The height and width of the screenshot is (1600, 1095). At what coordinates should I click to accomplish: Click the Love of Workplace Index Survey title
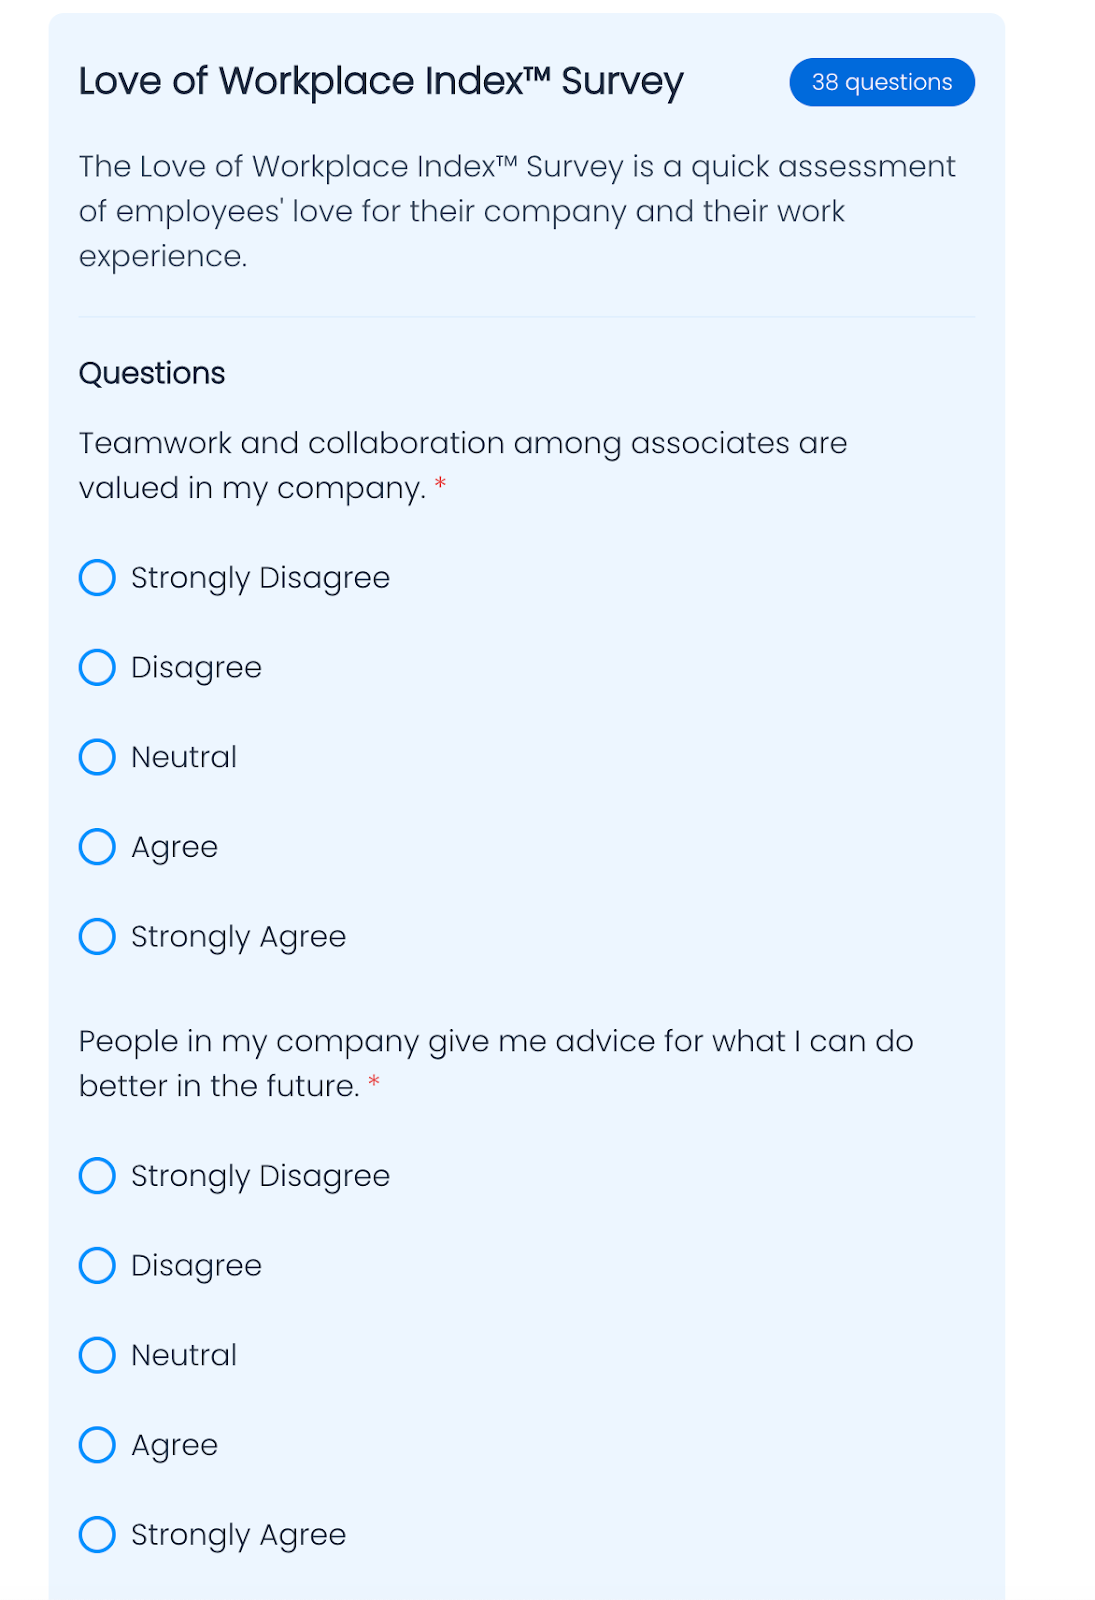(x=380, y=82)
